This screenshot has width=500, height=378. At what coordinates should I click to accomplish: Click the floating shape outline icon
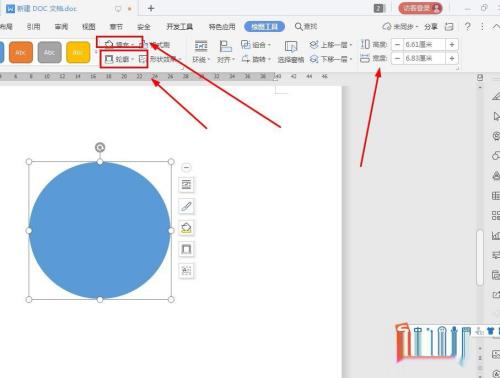(186, 249)
